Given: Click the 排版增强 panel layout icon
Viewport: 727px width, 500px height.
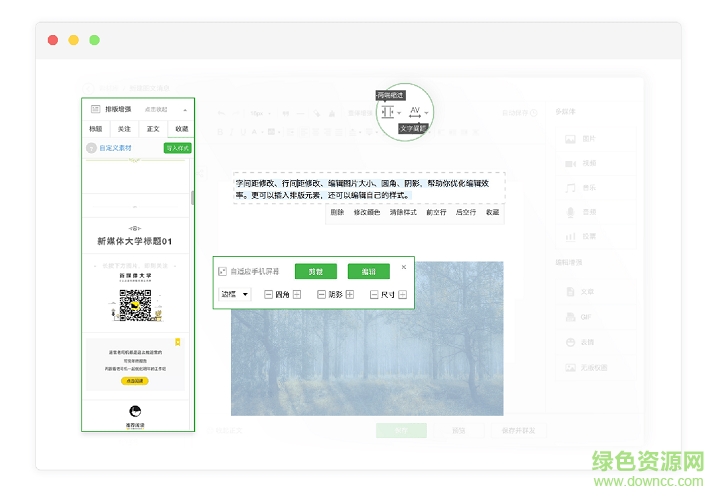Looking at the screenshot, I should [96, 109].
